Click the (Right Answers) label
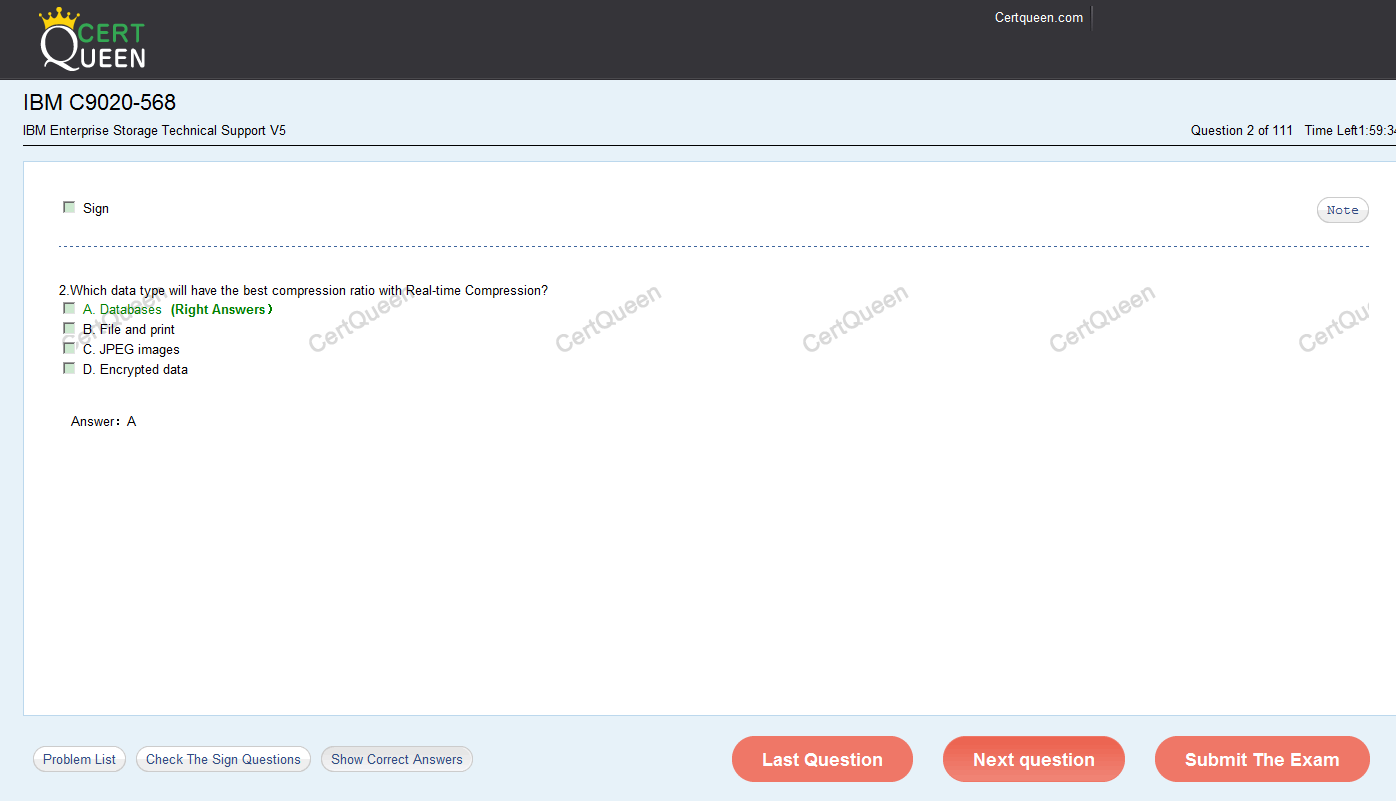Screen dimensions: 1396x801 [x=221, y=309]
